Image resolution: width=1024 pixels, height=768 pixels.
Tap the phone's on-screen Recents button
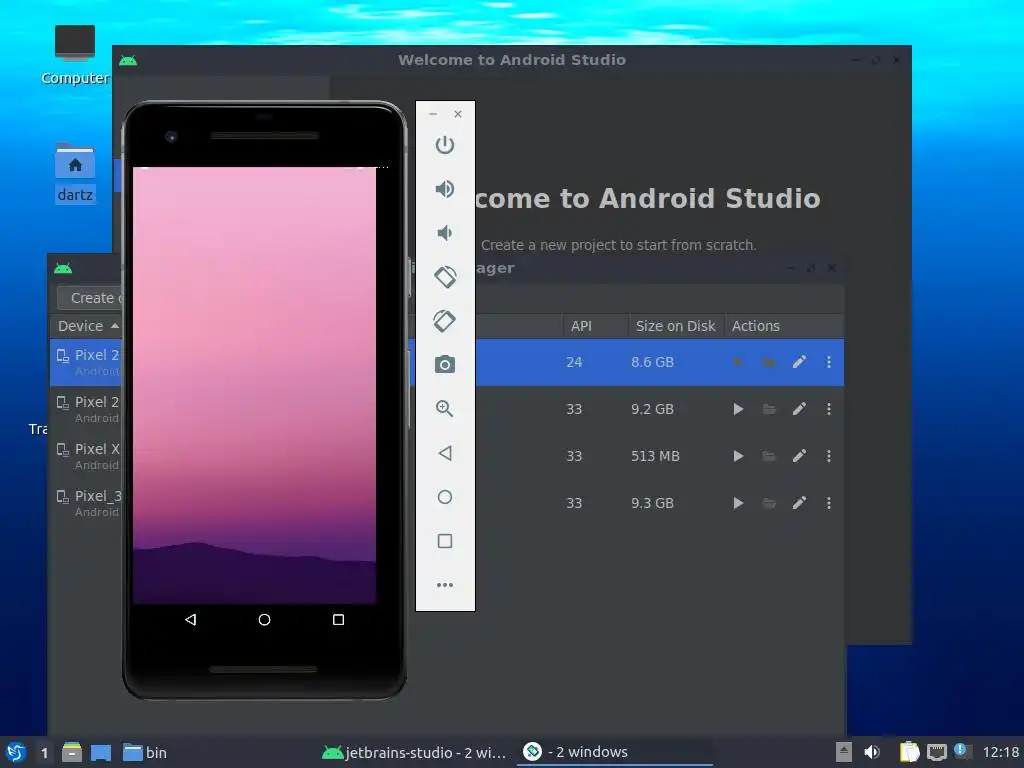pyautogui.click(x=338, y=619)
